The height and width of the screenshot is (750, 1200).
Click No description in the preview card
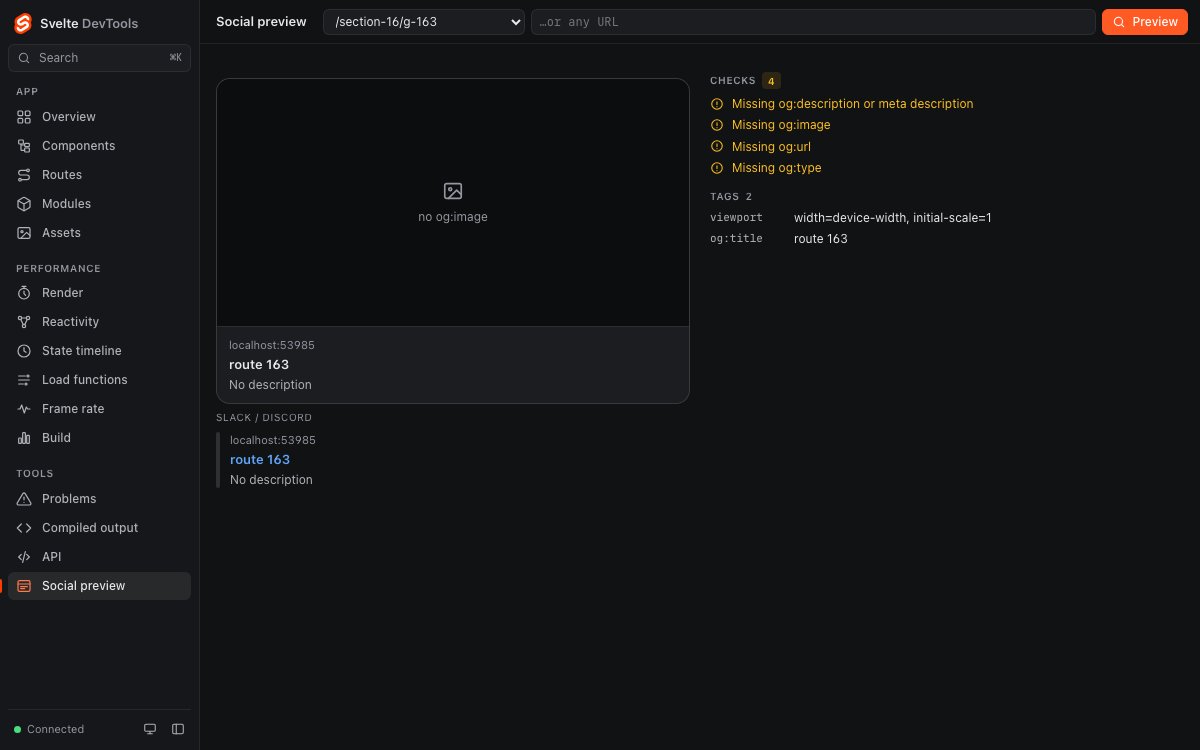pos(270,385)
